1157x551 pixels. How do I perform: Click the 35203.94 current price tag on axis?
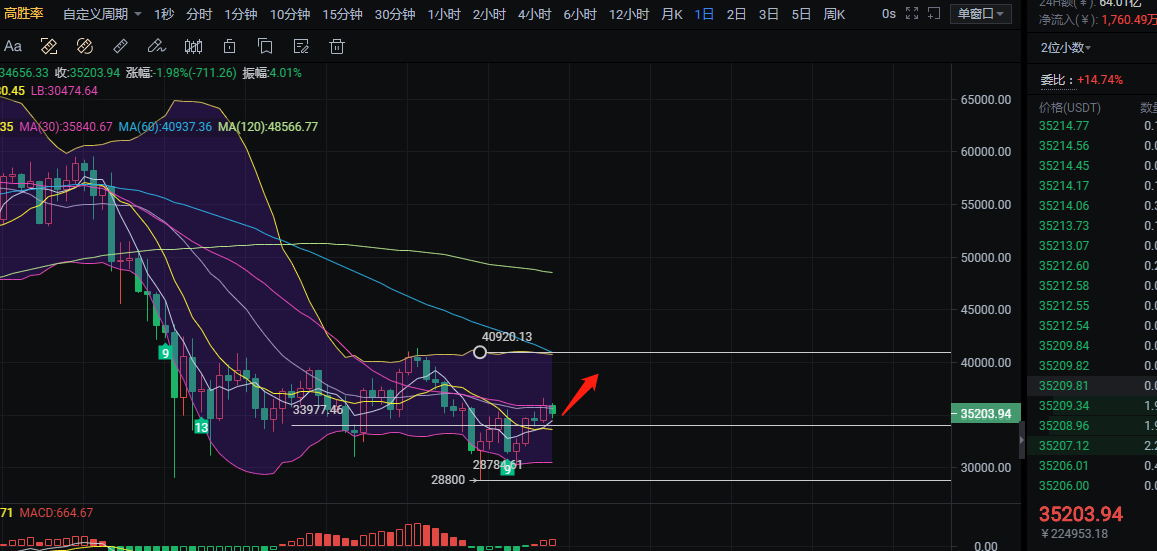(986, 414)
